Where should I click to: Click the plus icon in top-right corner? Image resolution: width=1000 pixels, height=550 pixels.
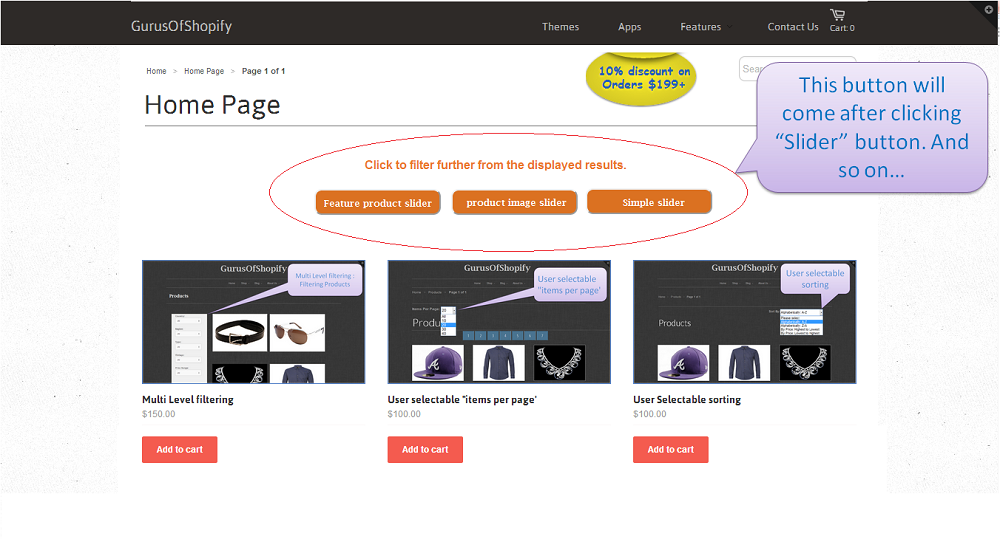click(x=989, y=9)
